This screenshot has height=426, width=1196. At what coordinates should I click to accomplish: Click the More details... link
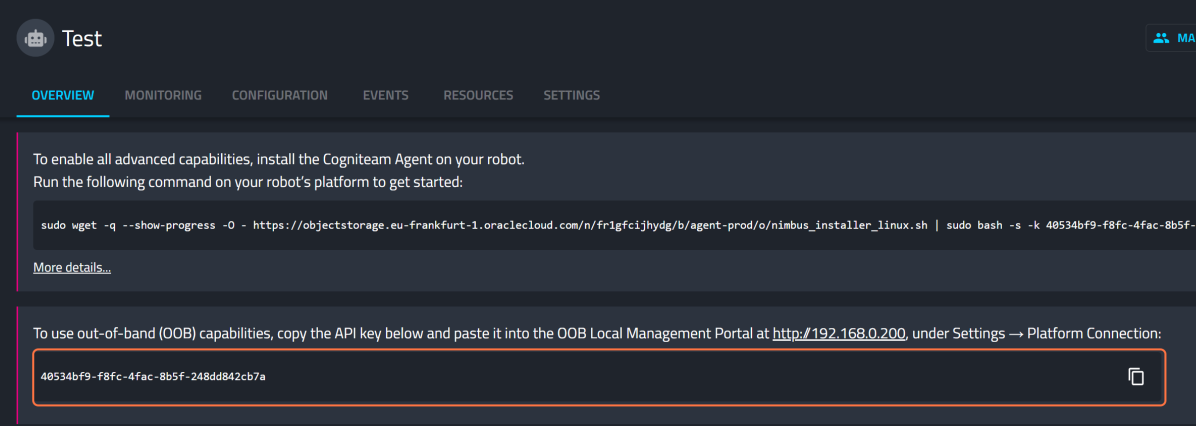pos(72,267)
